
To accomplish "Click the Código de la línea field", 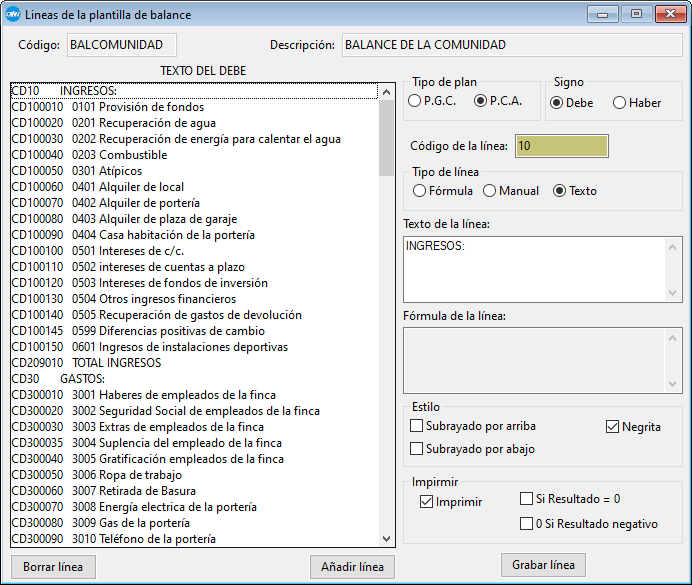I will tap(561, 146).
